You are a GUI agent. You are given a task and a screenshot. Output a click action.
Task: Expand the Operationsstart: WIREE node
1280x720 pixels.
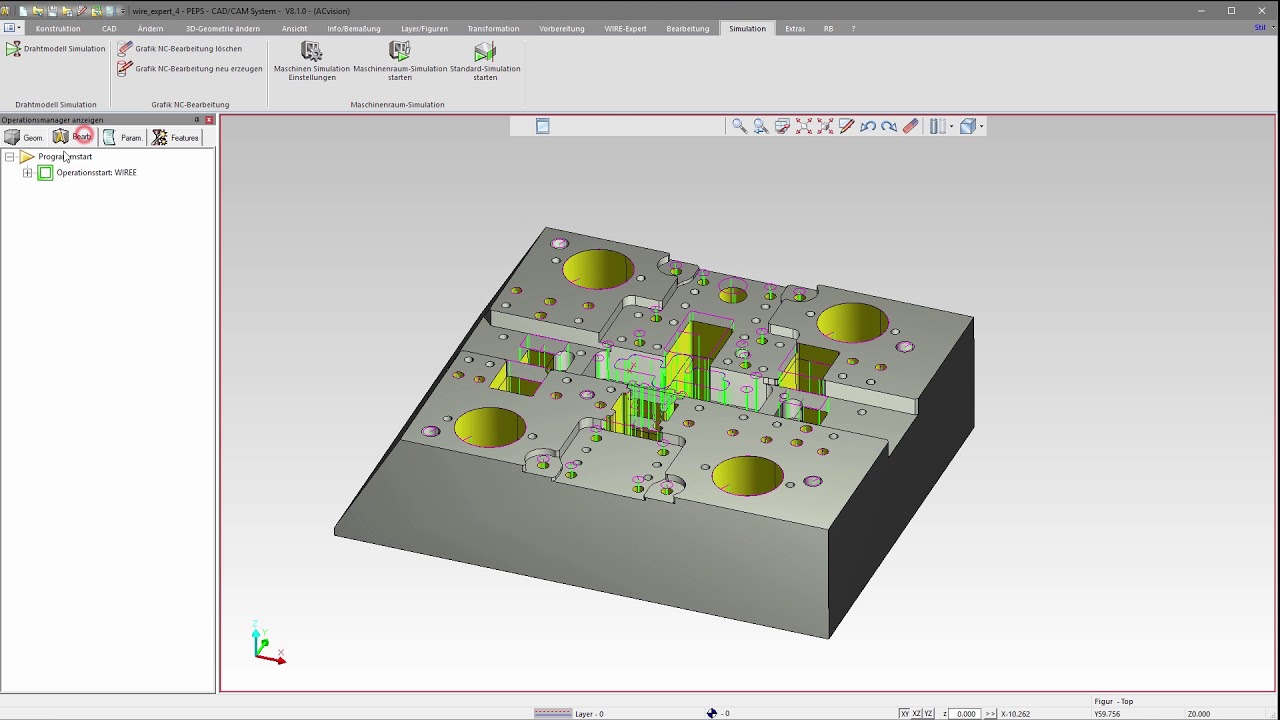pyautogui.click(x=28, y=173)
